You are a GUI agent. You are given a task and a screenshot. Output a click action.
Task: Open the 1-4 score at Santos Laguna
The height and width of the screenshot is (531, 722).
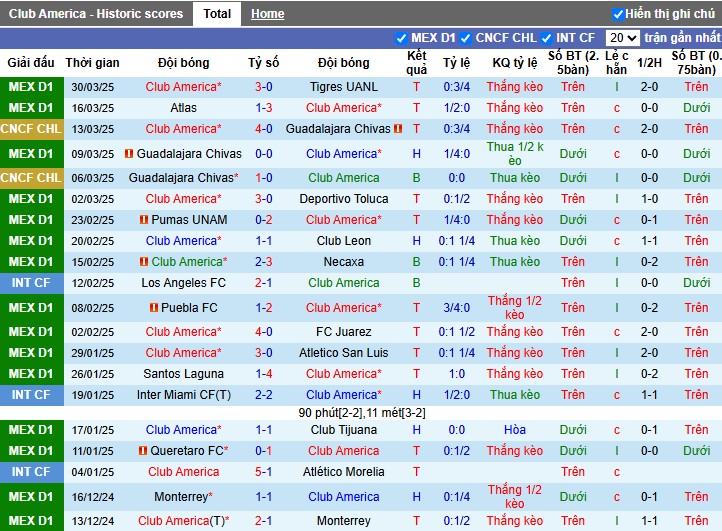263,374
